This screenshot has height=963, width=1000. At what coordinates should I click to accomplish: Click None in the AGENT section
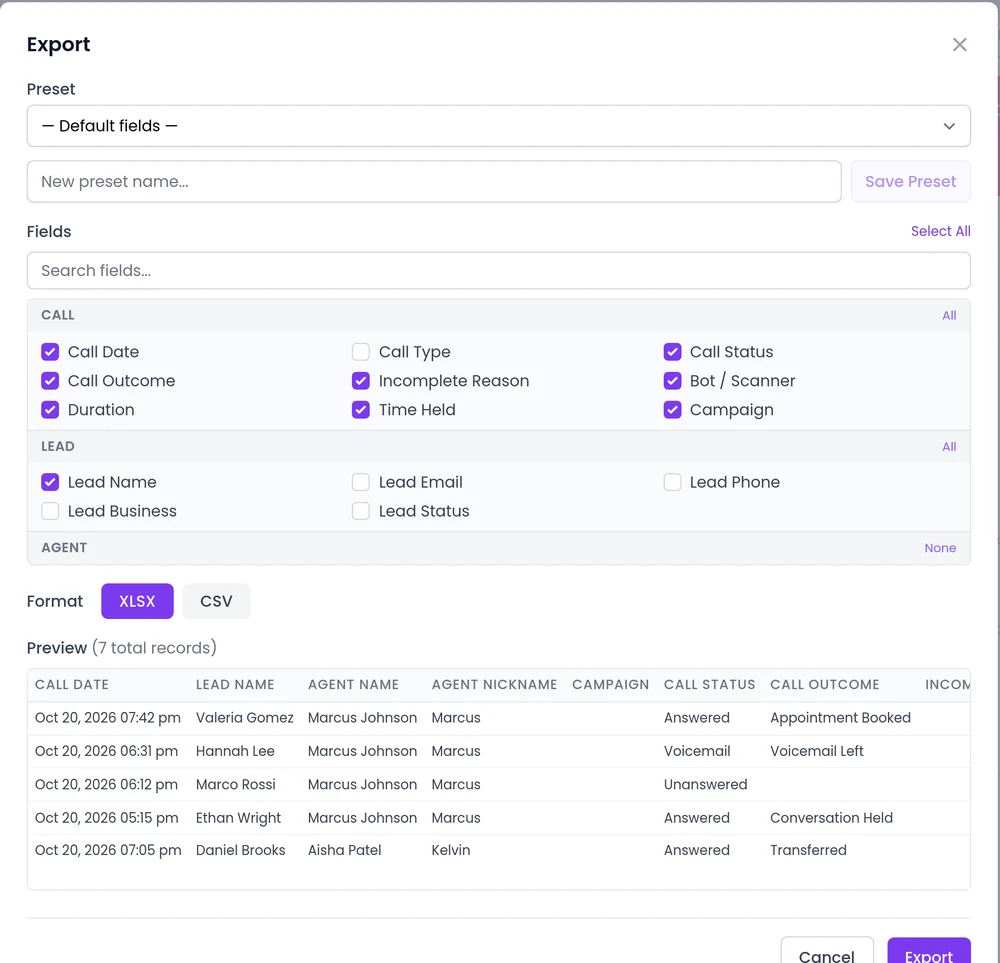coord(940,548)
